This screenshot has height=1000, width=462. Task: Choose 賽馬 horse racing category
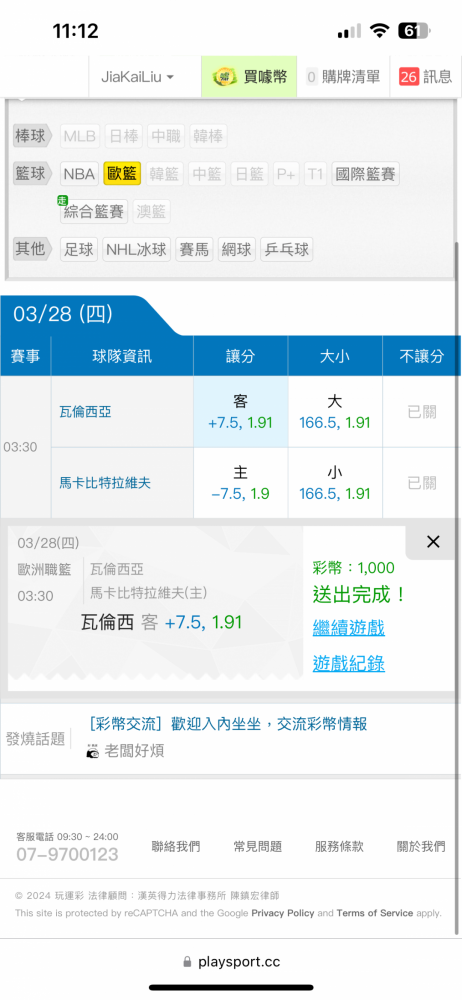[x=194, y=249]
